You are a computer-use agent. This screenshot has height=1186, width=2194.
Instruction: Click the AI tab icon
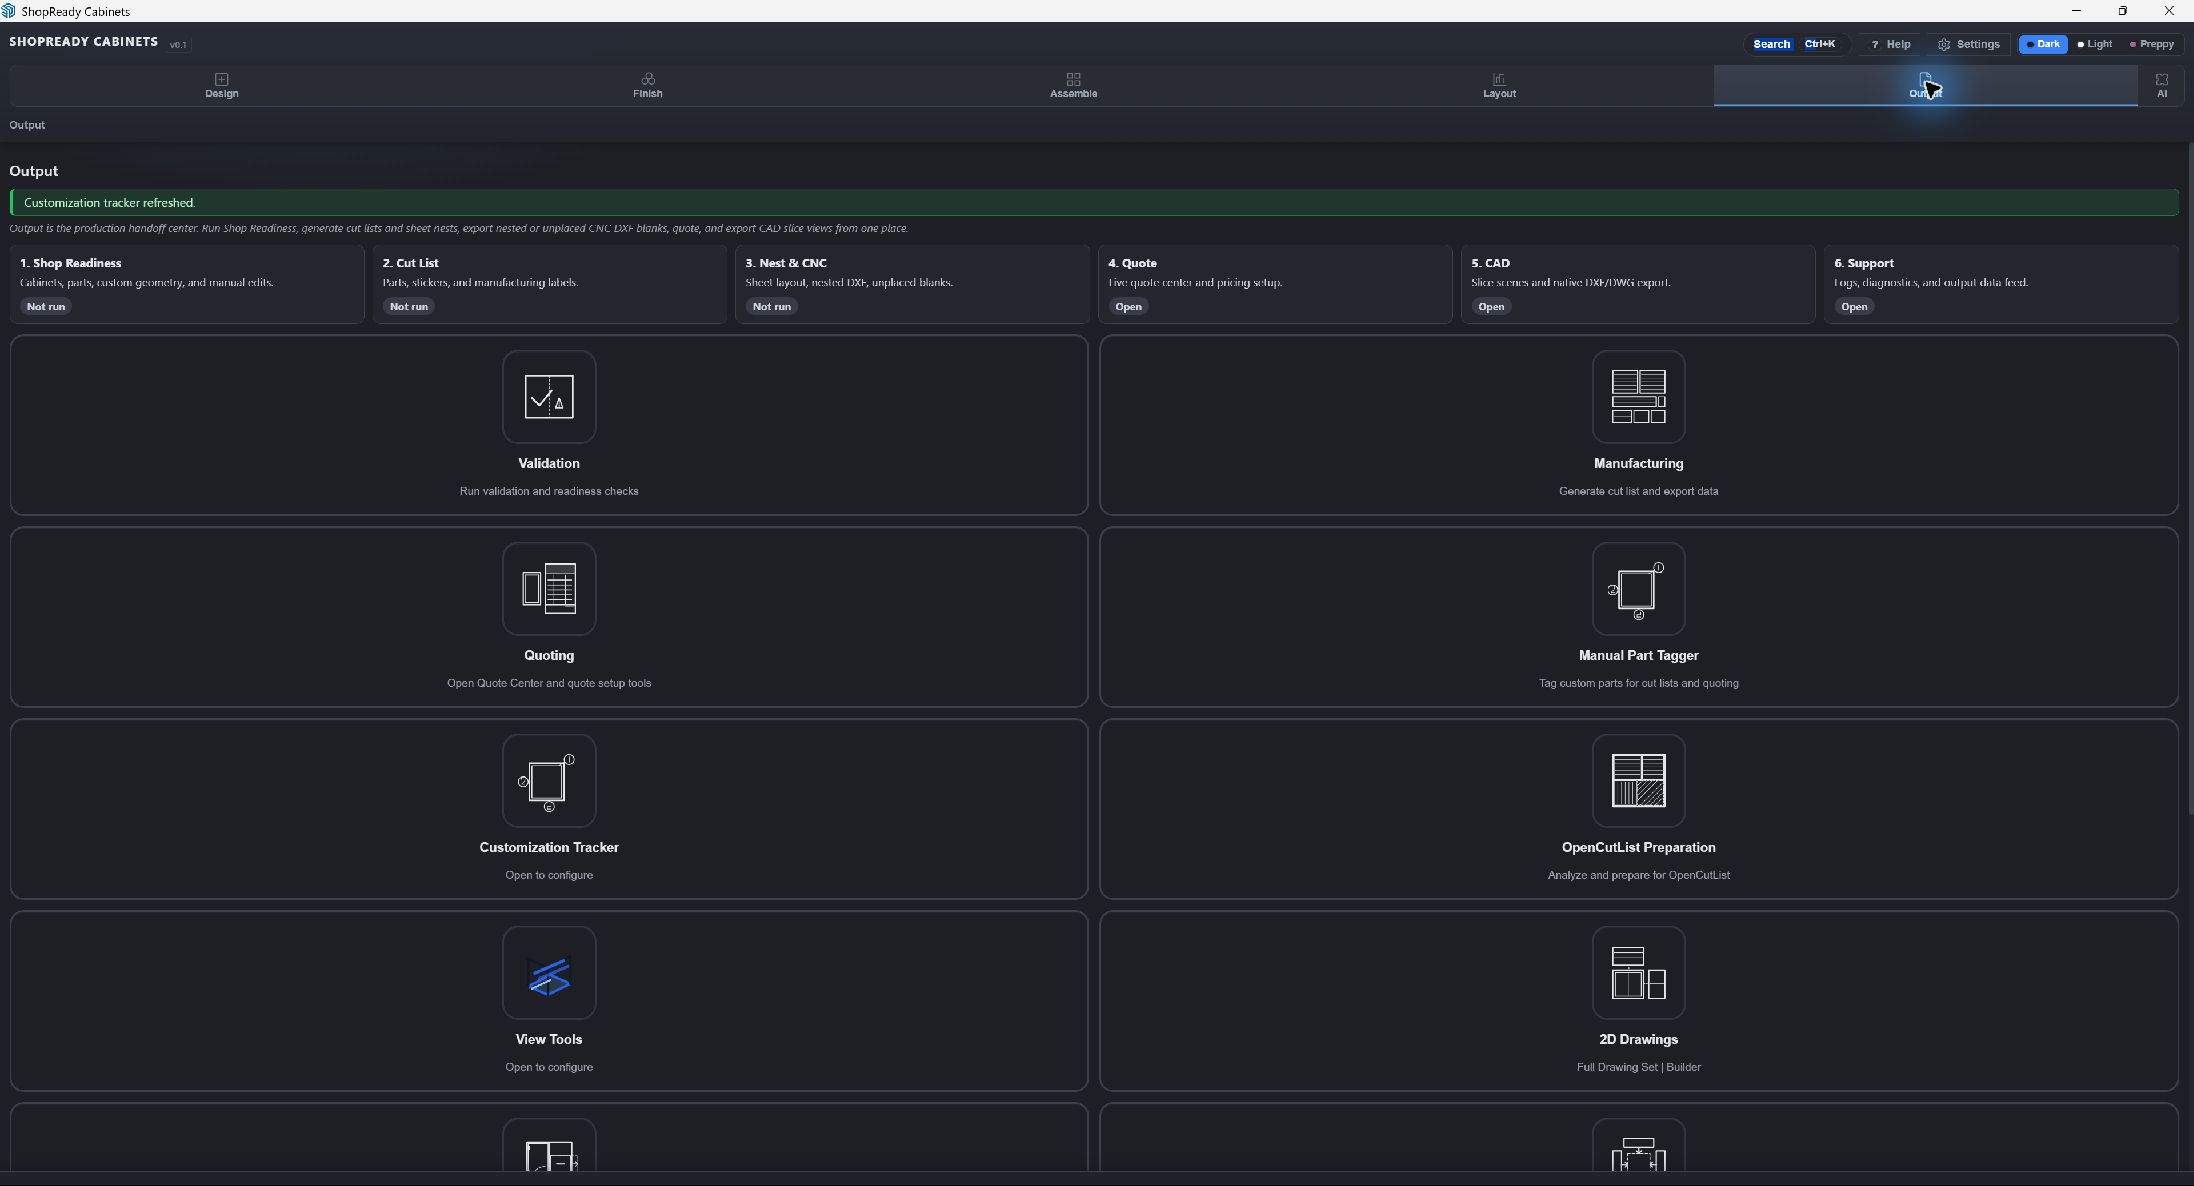point(2162,79)
